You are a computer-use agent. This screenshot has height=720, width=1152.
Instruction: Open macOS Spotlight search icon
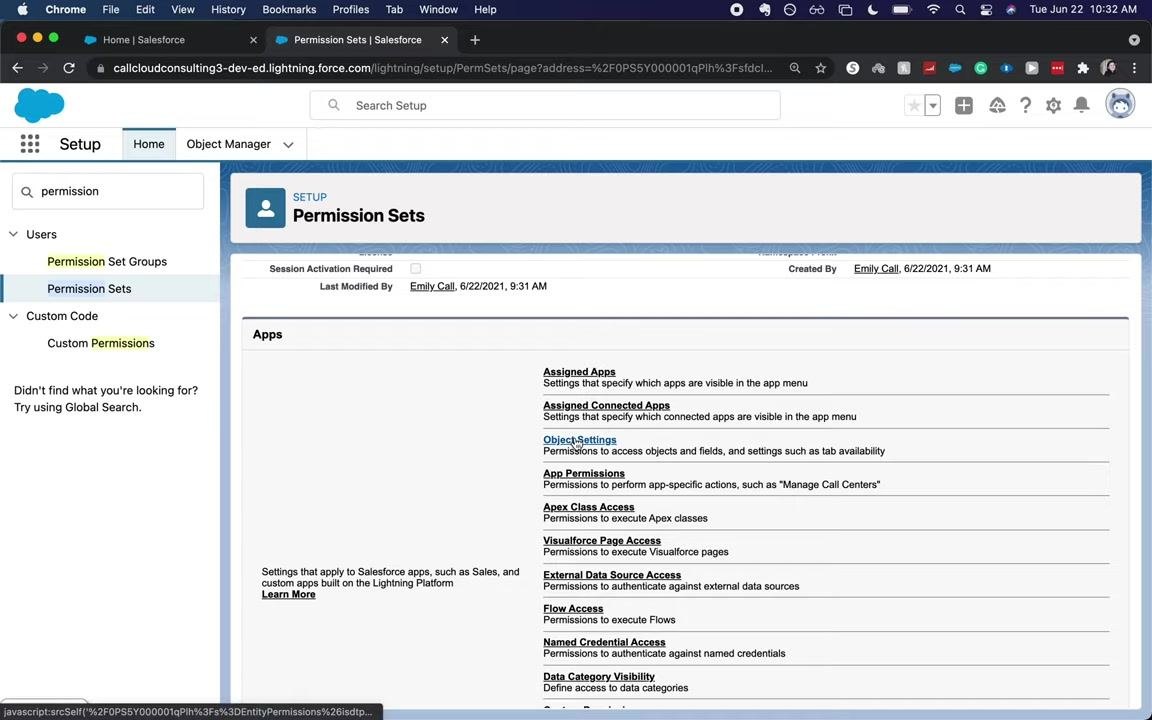pyautogui.click(x=960, y=10)
